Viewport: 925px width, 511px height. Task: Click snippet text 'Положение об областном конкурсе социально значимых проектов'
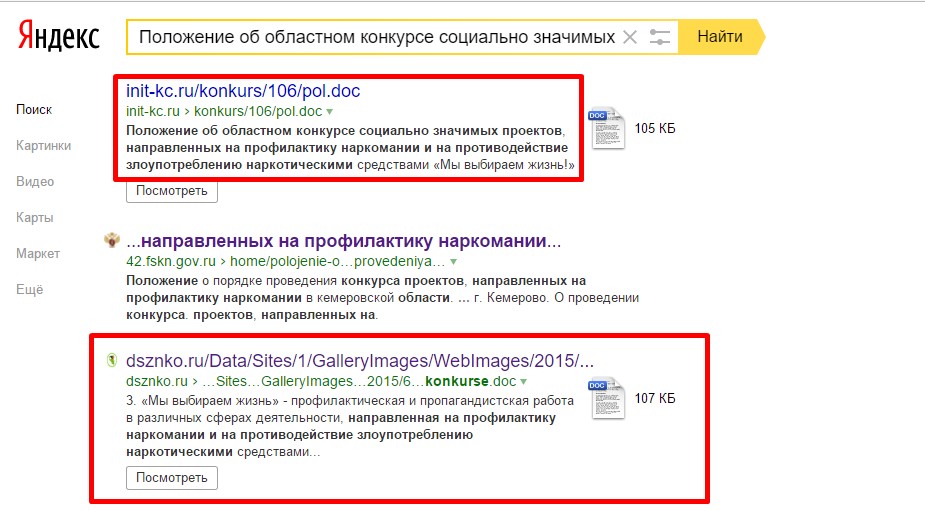click(345, 130)
